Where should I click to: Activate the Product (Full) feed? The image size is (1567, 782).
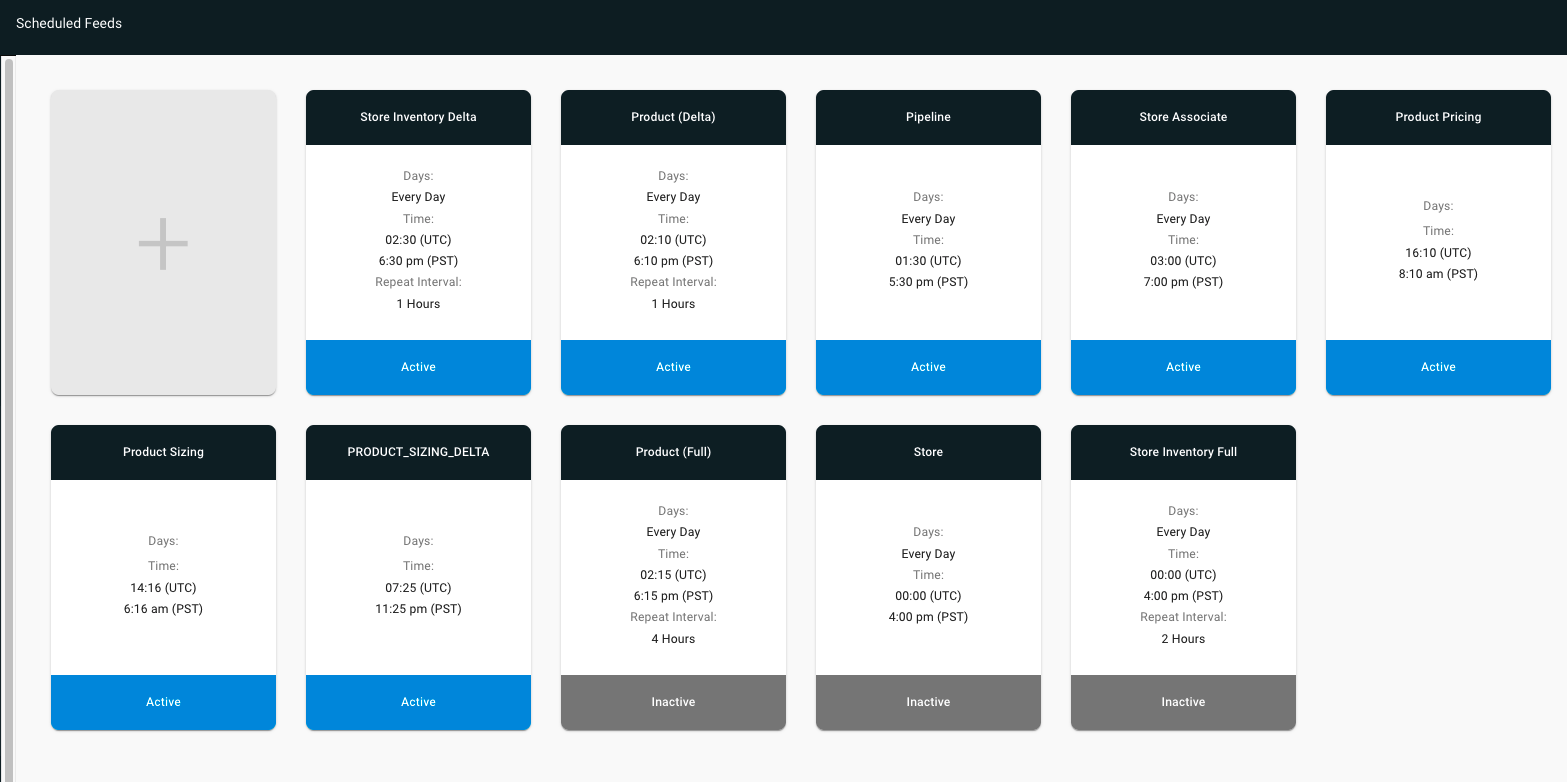pos(673,702)
